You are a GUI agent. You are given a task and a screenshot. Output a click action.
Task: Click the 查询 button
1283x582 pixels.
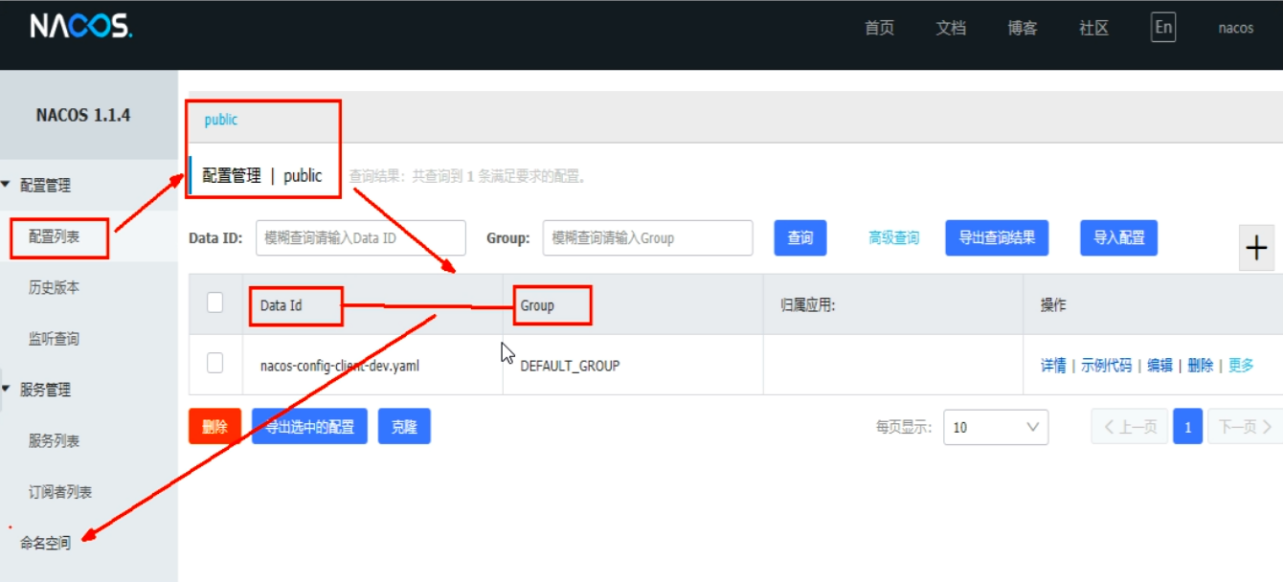click(x=800, y=238)
